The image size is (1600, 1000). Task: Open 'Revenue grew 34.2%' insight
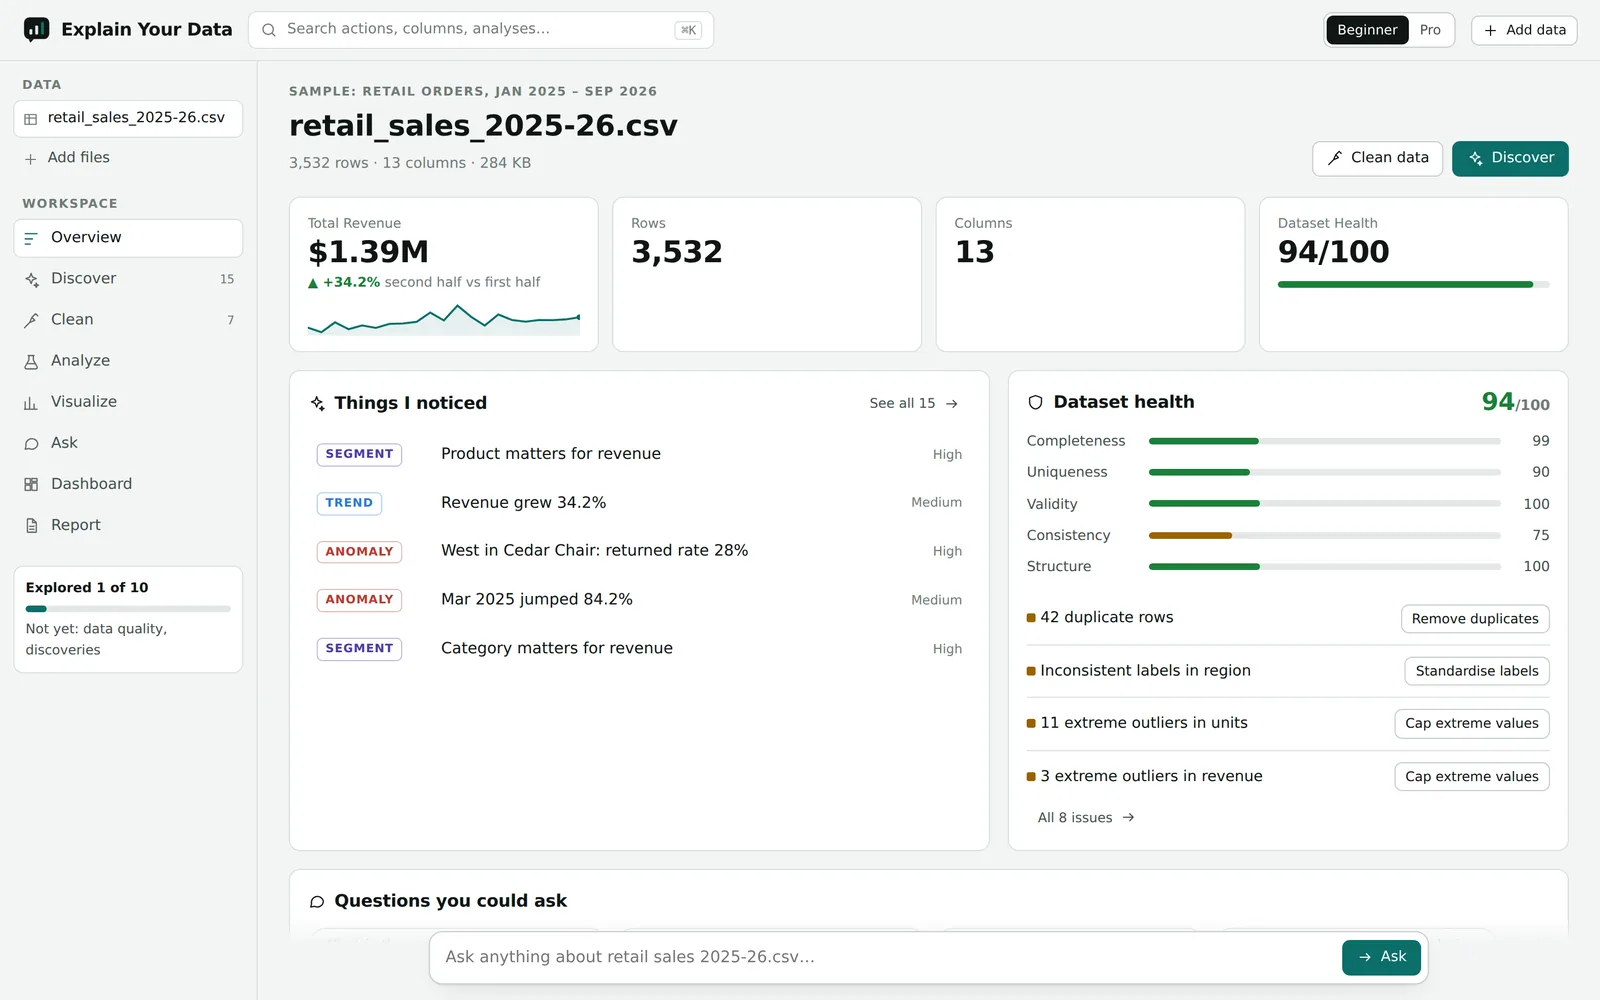[639, 503]
